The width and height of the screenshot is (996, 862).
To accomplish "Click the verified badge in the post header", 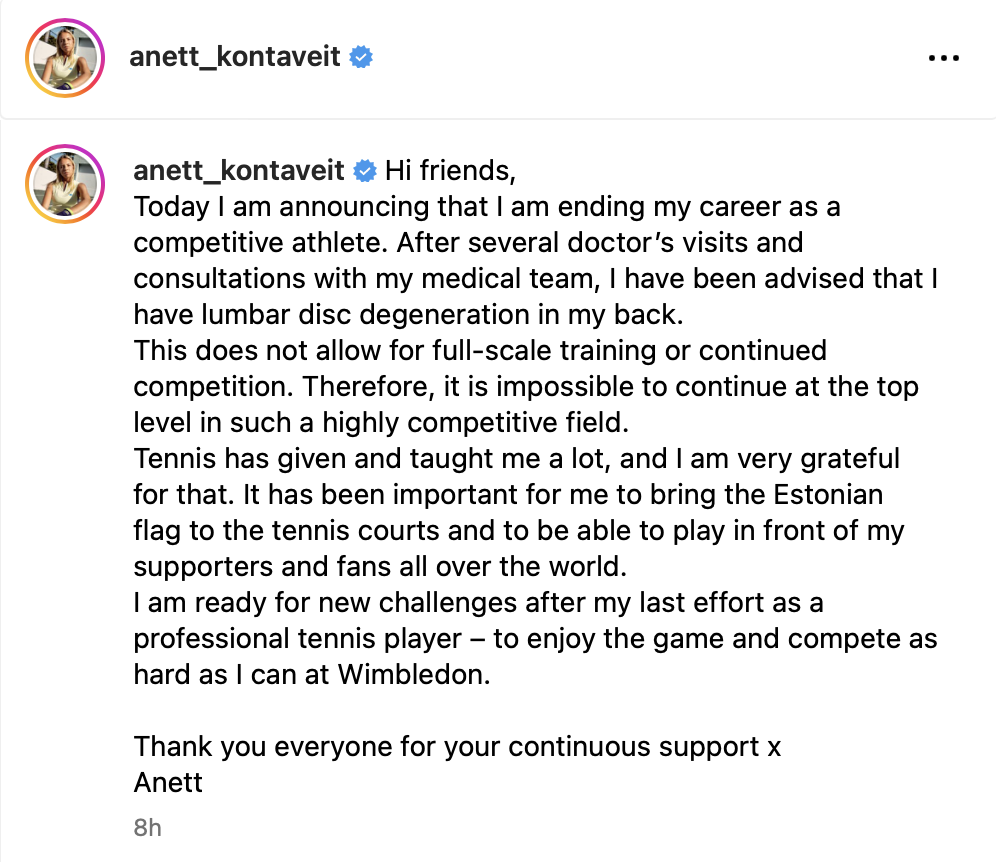I will (361, 58).
